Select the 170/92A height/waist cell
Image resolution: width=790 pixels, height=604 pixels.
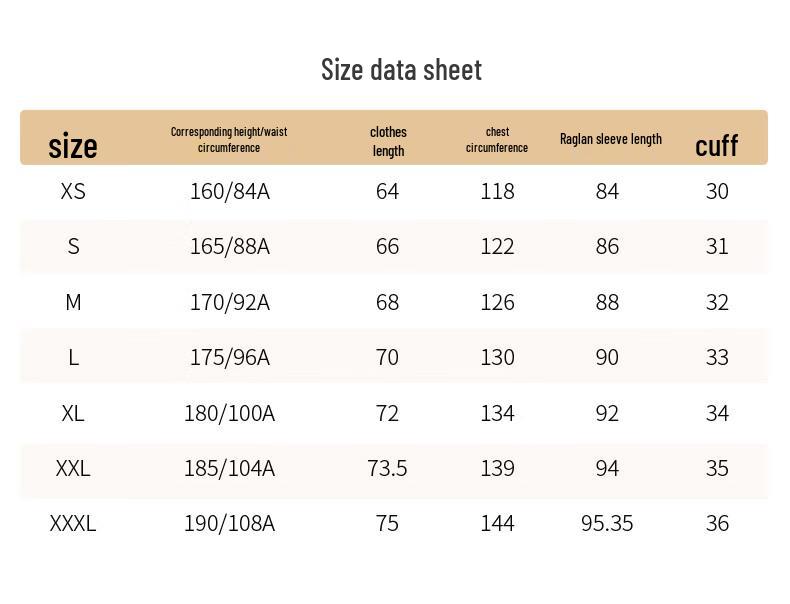pyautogui.click(x=230, y=302)
